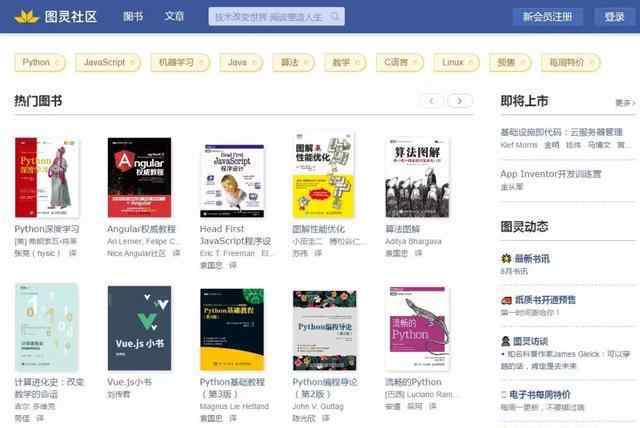The width and height of the screenshot is (640, 428).
Task: Show previous page of 热门图书
Action: pyautogui.click(x=431, y=100)
